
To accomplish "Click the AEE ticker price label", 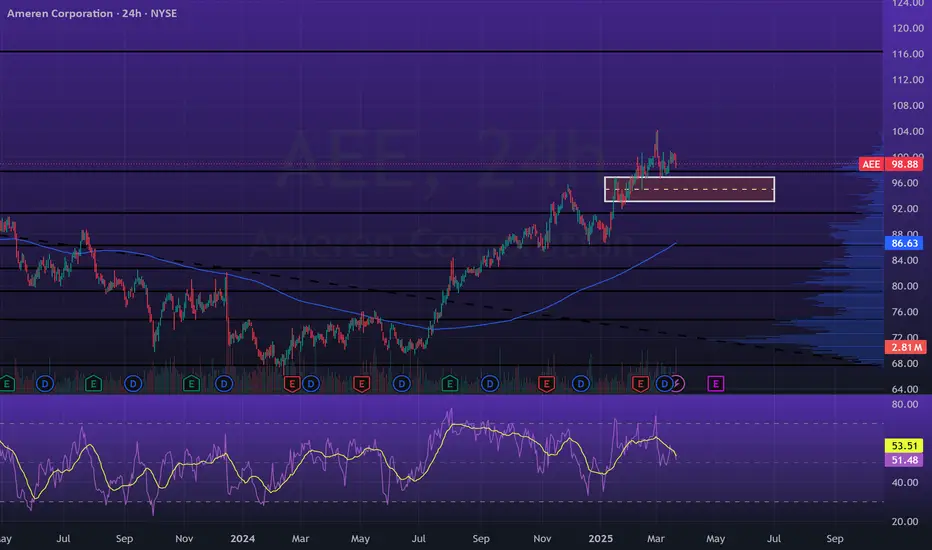I will [871, 164].
